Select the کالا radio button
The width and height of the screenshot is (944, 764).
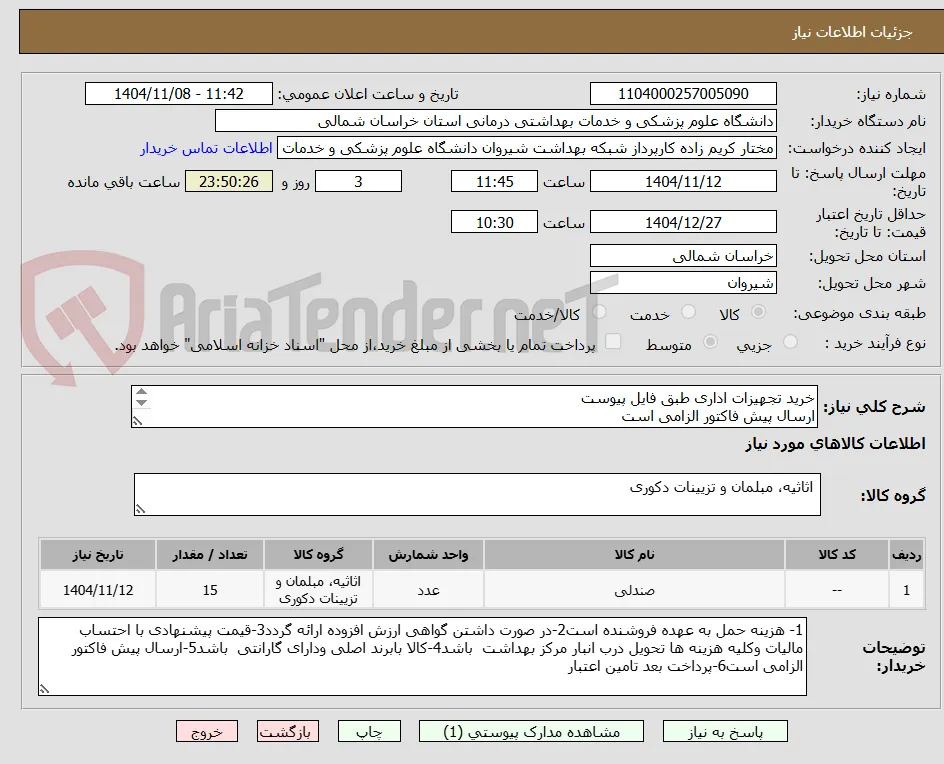(x=759, y=312)
